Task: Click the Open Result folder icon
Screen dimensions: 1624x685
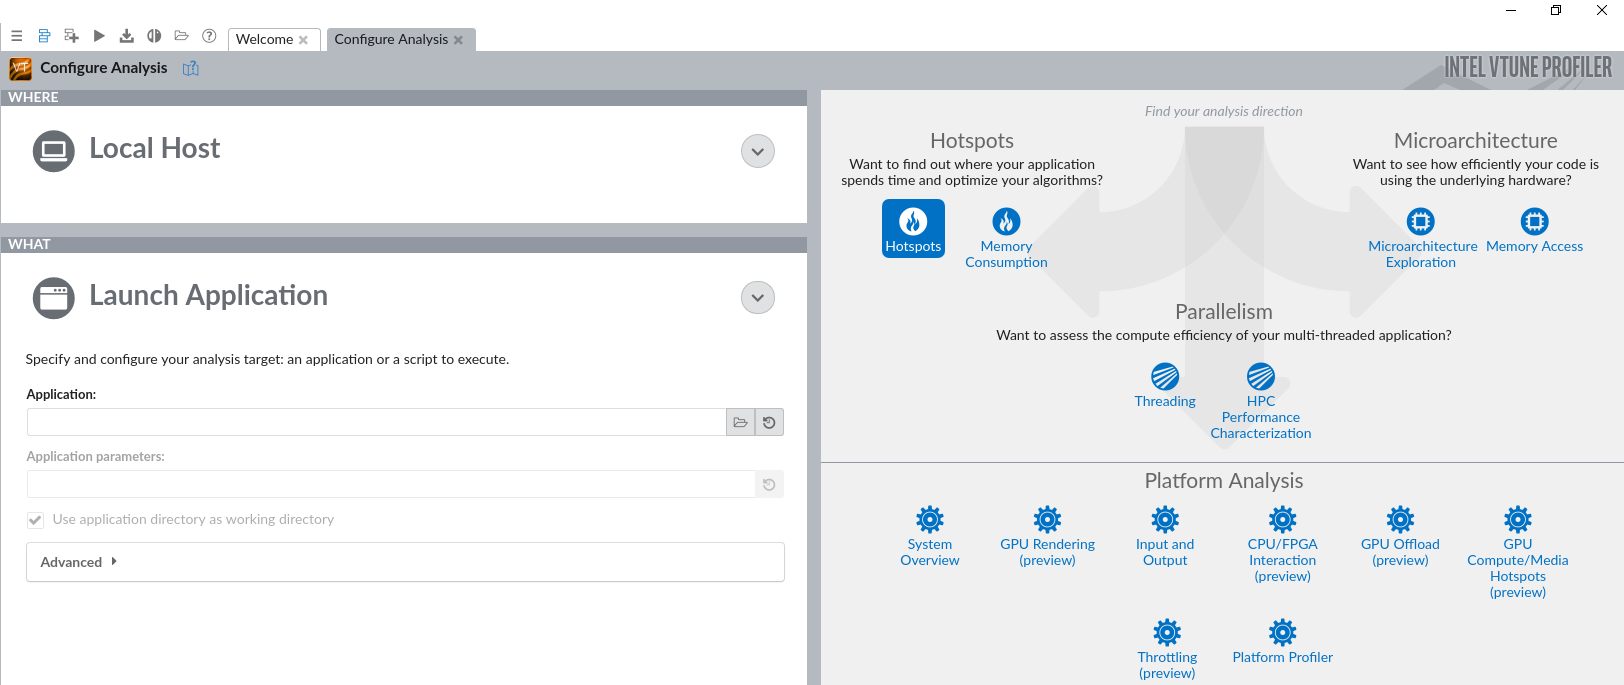Action: click(181, 36)
